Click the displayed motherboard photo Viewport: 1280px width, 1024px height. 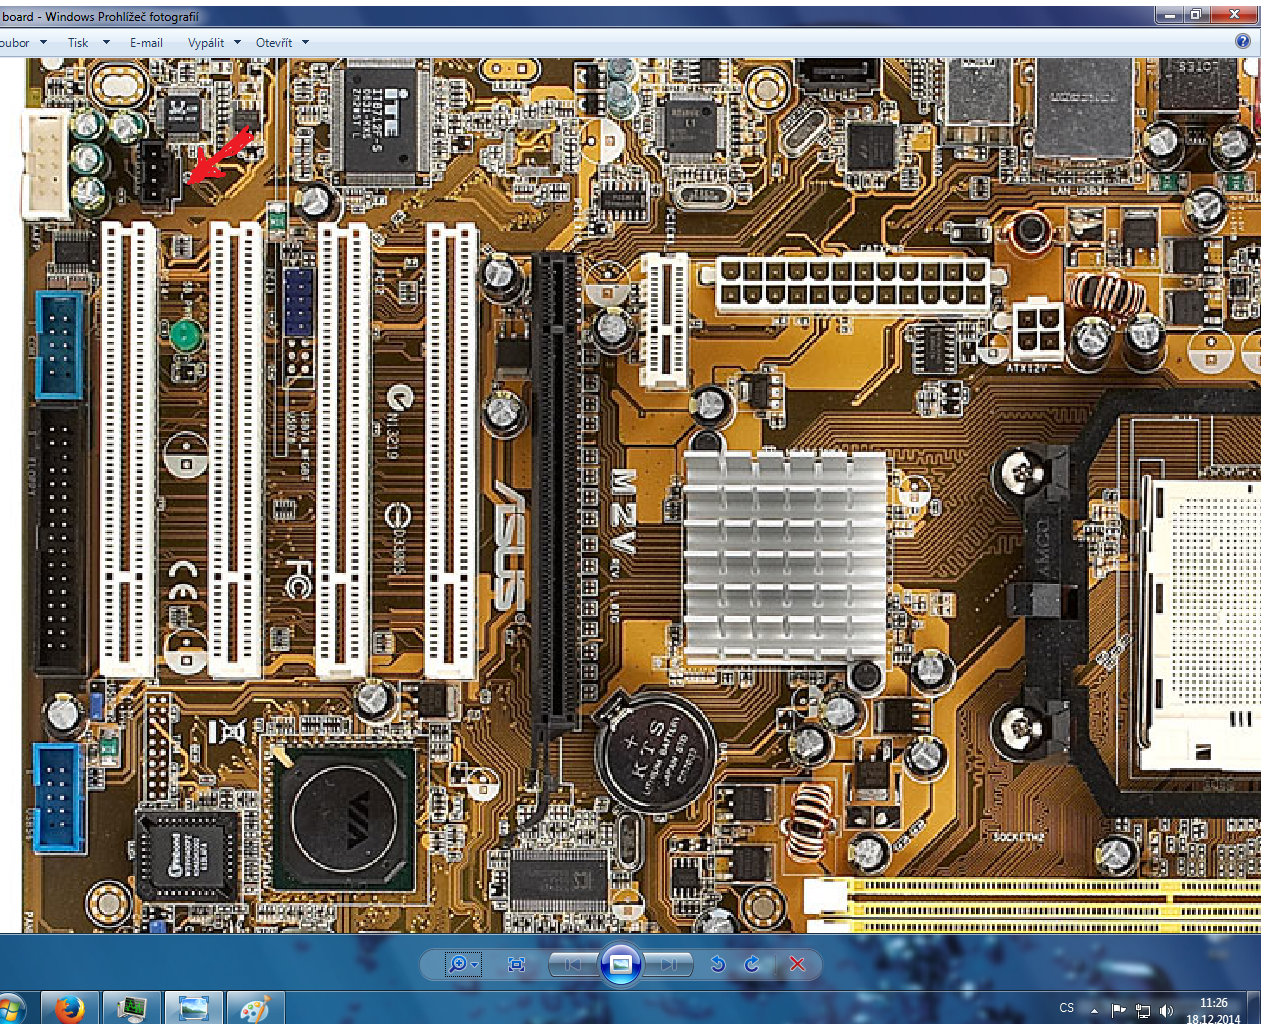641,495
